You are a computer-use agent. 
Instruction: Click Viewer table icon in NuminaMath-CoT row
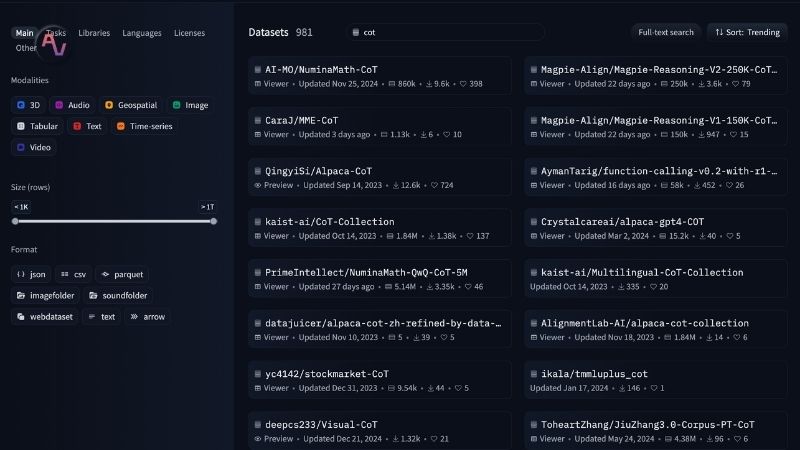pyautogui.click(x=258, y=84)
